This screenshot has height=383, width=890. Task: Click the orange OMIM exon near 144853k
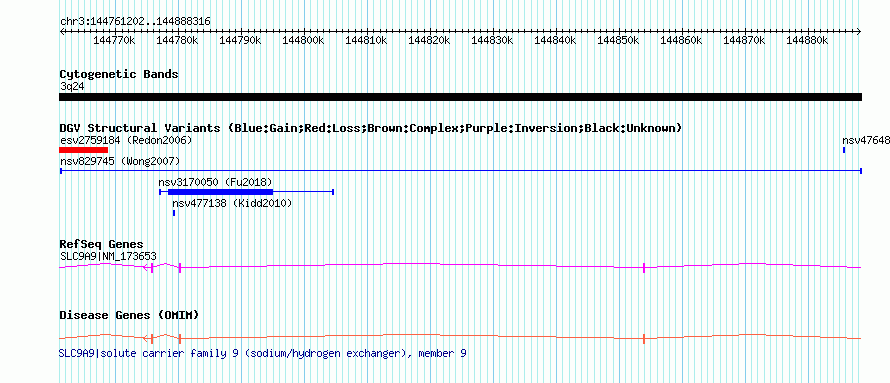644,339
